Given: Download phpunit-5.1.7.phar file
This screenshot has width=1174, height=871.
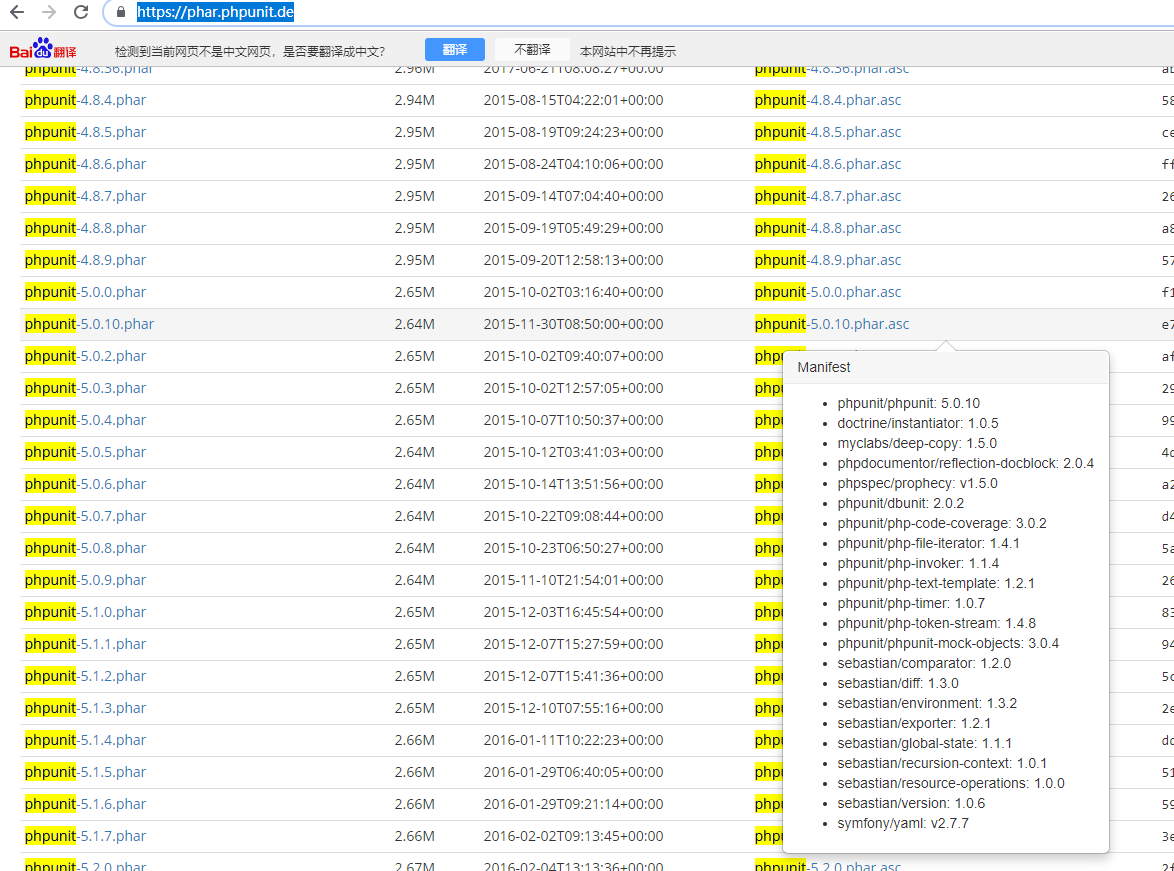Looking at the screenshot, I should tap(85, 836).
